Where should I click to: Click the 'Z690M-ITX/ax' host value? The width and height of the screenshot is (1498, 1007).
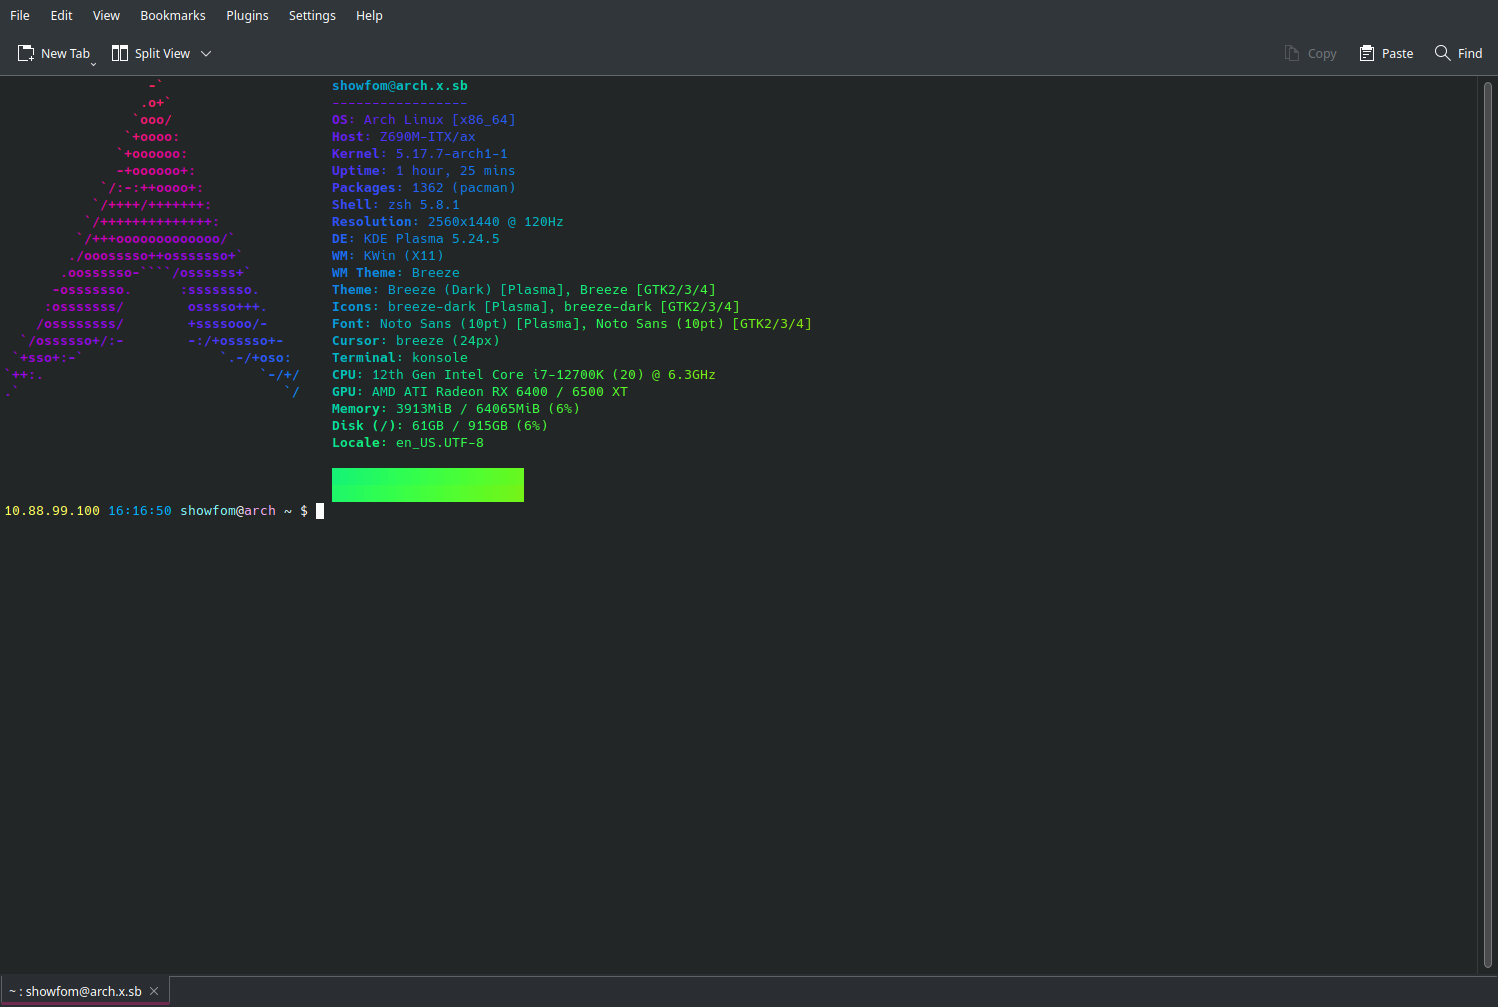pos(428,137)
